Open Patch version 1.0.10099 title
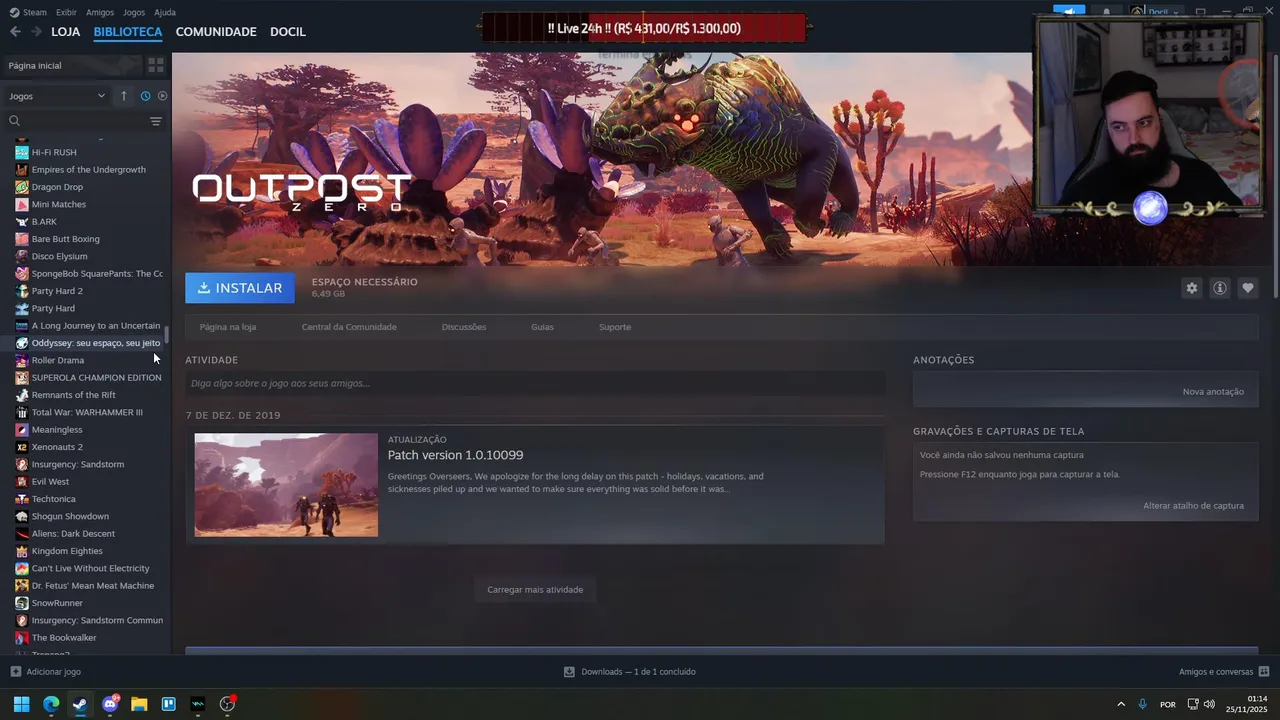This screenshot has height=720, width=1280. (x=455, y=455)
